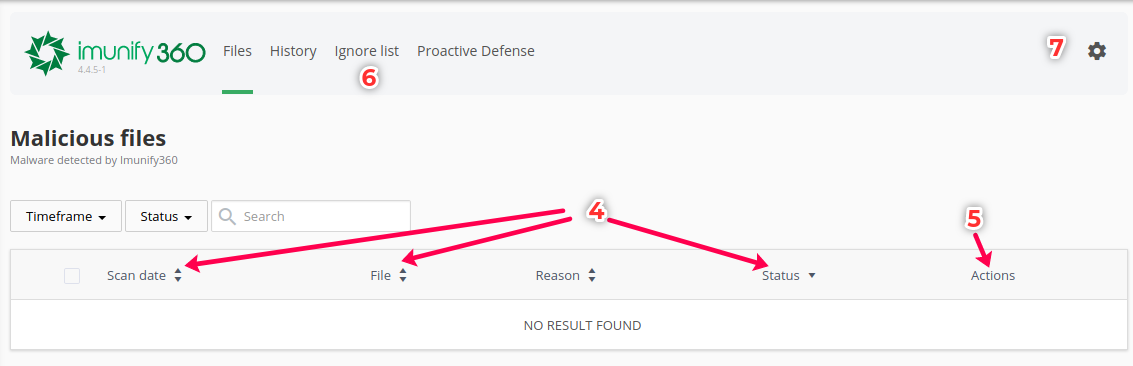This screenshot has width=1133, height=366.
Task: Click the search magnifier icon
Action: click(227, 216)
